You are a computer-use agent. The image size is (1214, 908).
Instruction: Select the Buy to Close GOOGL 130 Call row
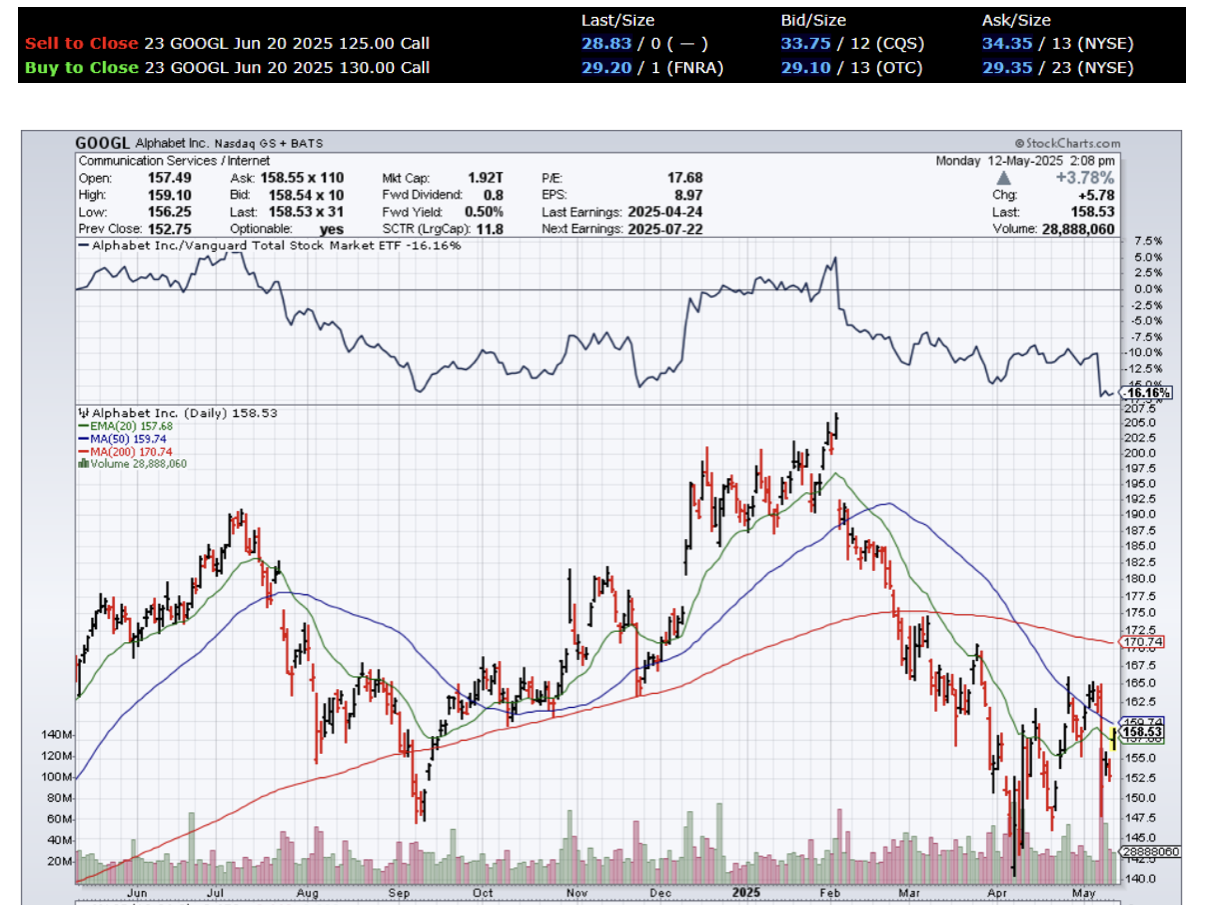coord(227,67)
